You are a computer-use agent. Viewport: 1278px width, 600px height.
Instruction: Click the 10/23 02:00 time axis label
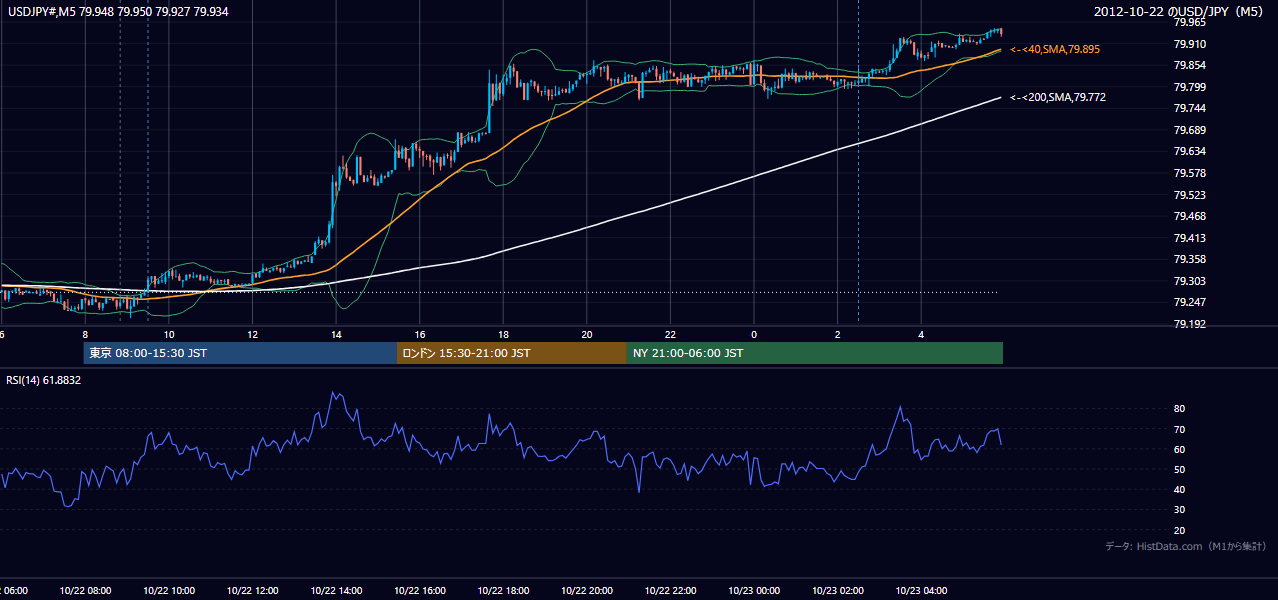[x=837, y=591]
